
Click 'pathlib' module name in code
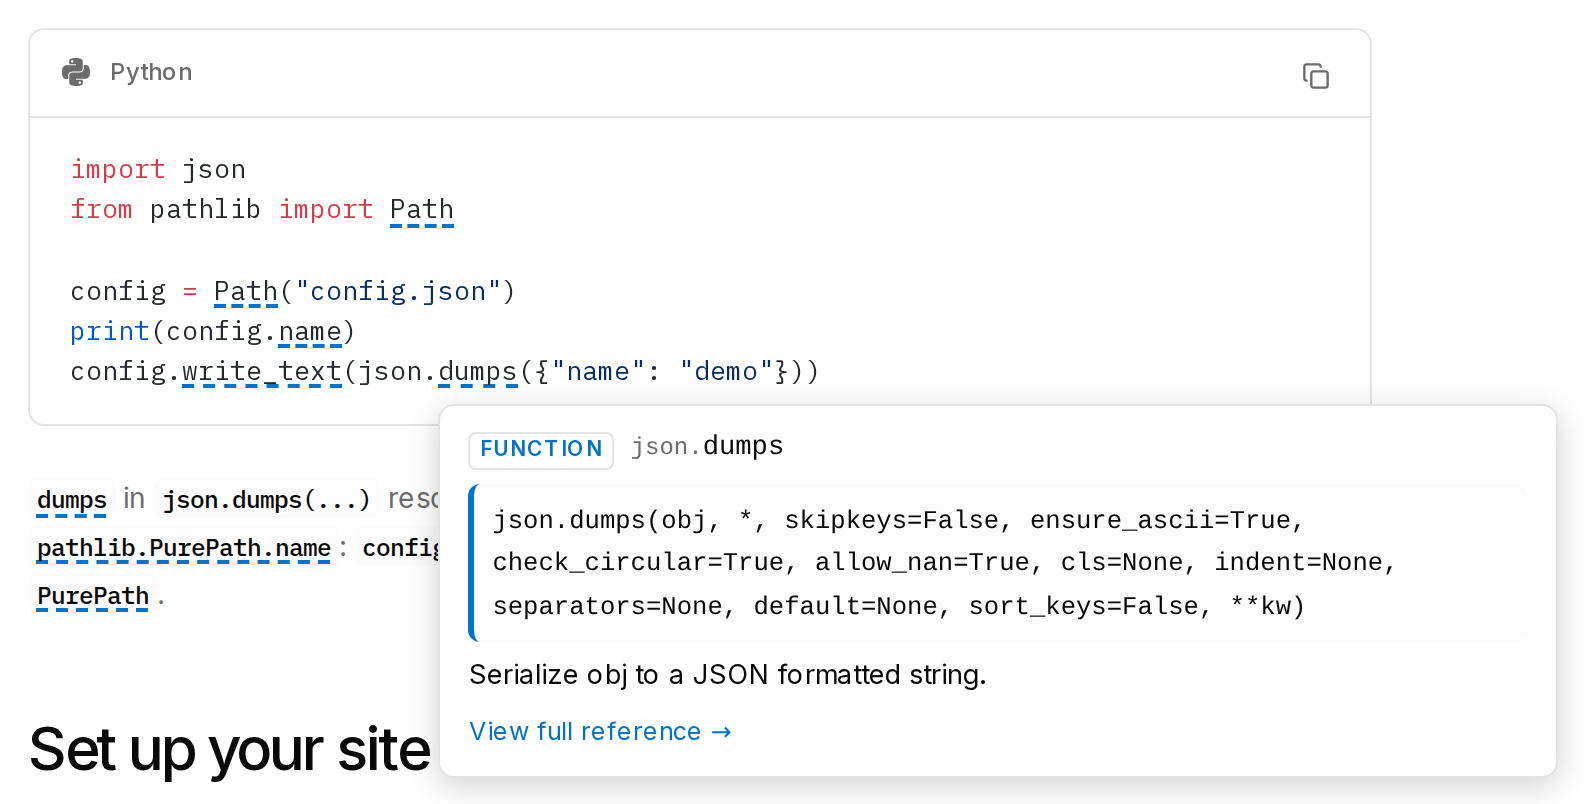pyautogui.click(x=205, y=210)
